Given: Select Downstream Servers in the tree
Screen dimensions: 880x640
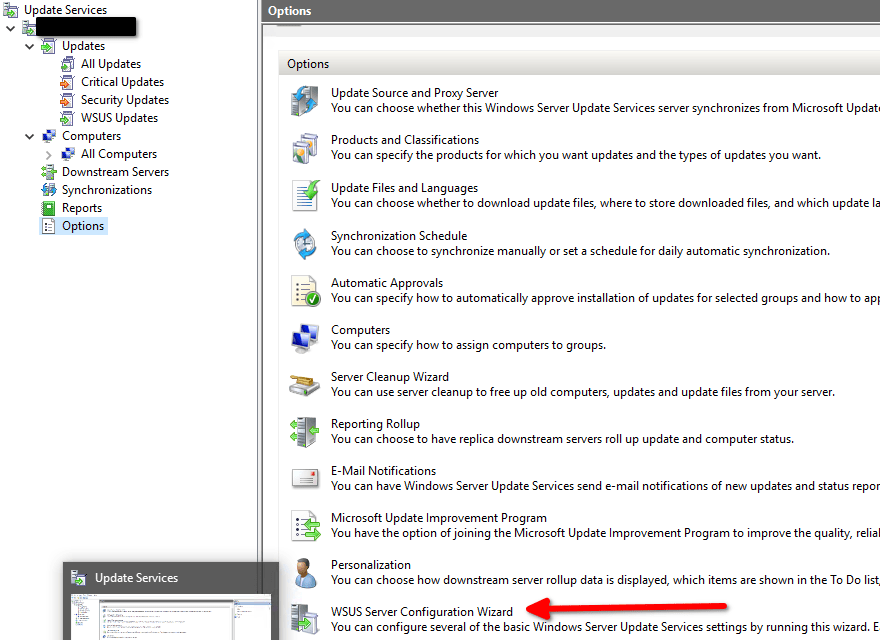Looking at the screenshot, I should (x=115, y=172).
